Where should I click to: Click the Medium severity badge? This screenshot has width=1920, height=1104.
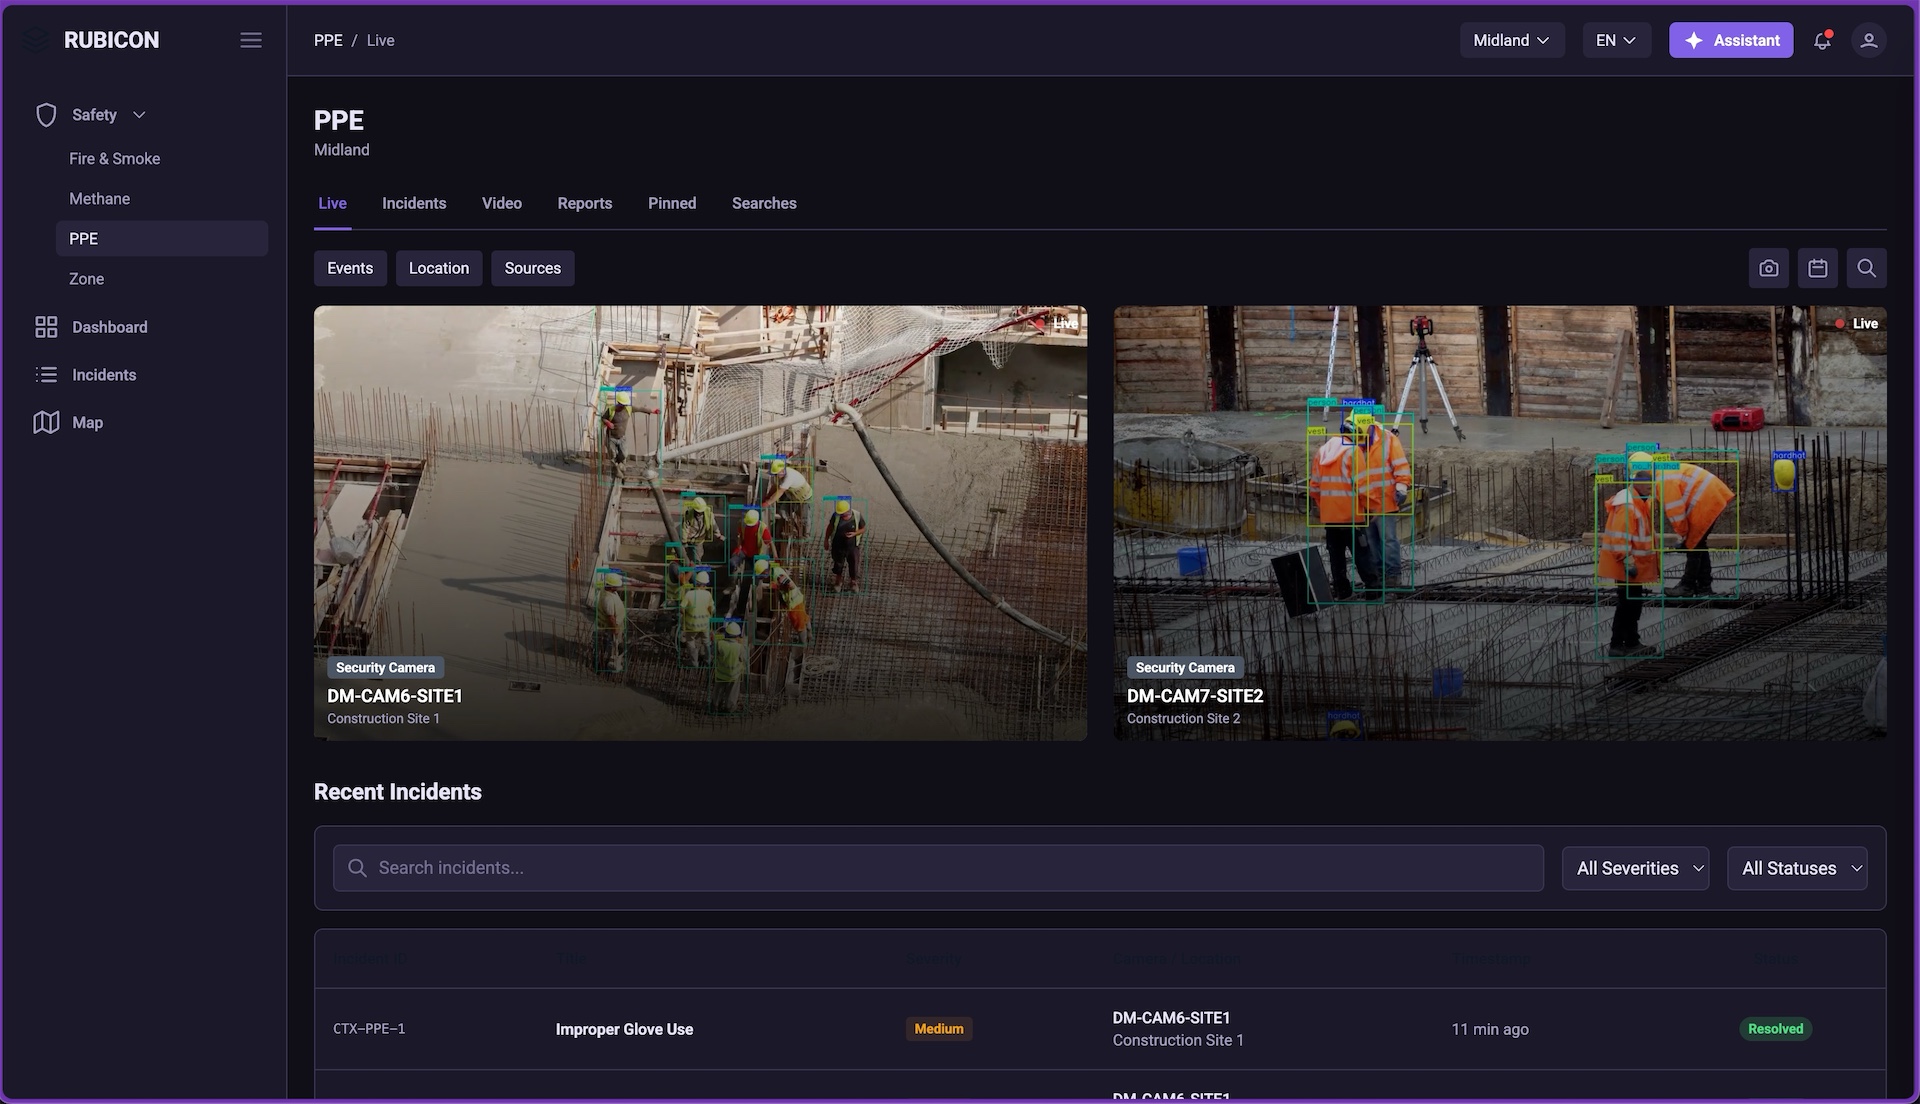point(939,1029)
